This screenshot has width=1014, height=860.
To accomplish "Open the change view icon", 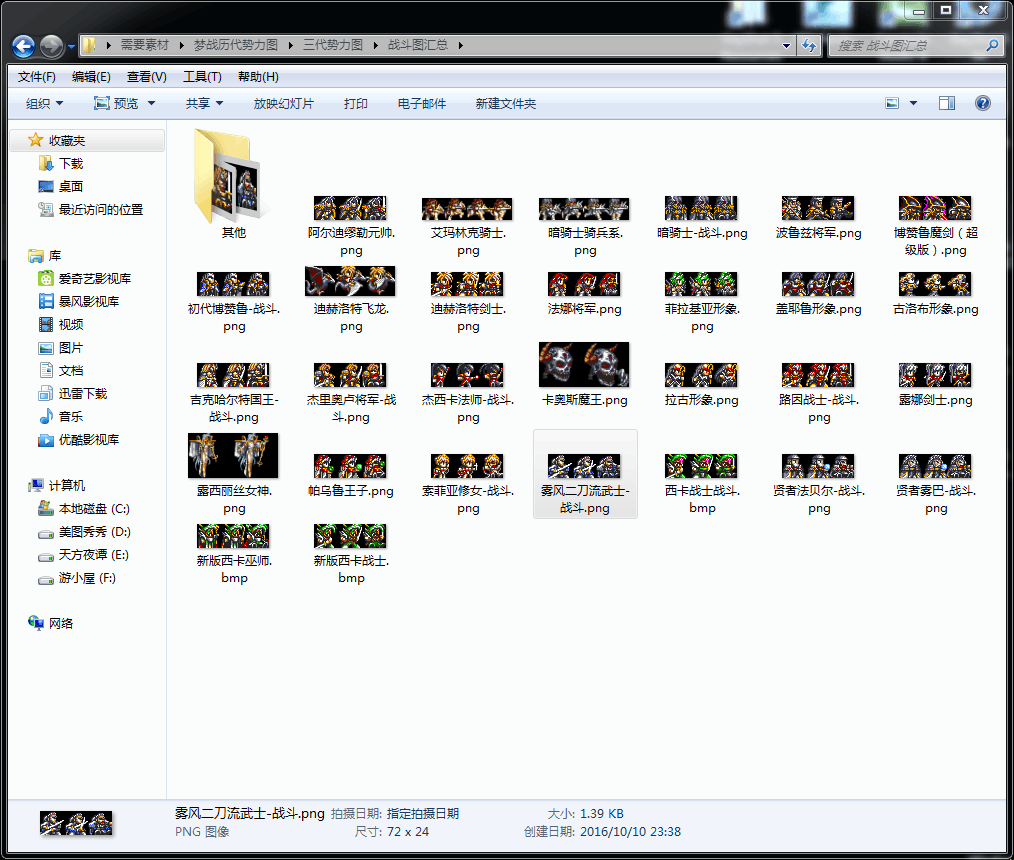I will 893,103.
